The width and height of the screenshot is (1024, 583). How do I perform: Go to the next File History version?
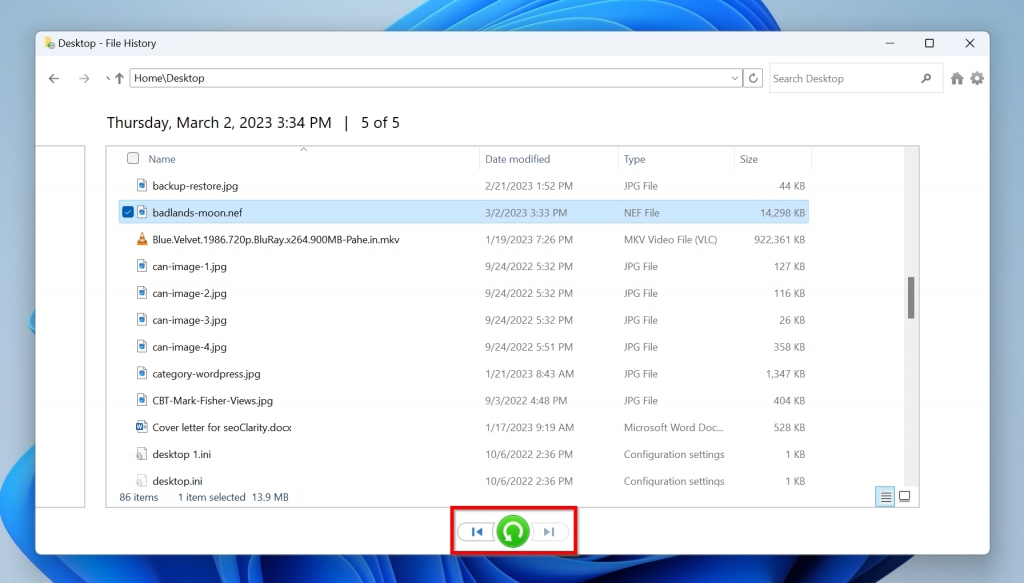[x=549, y=531]
